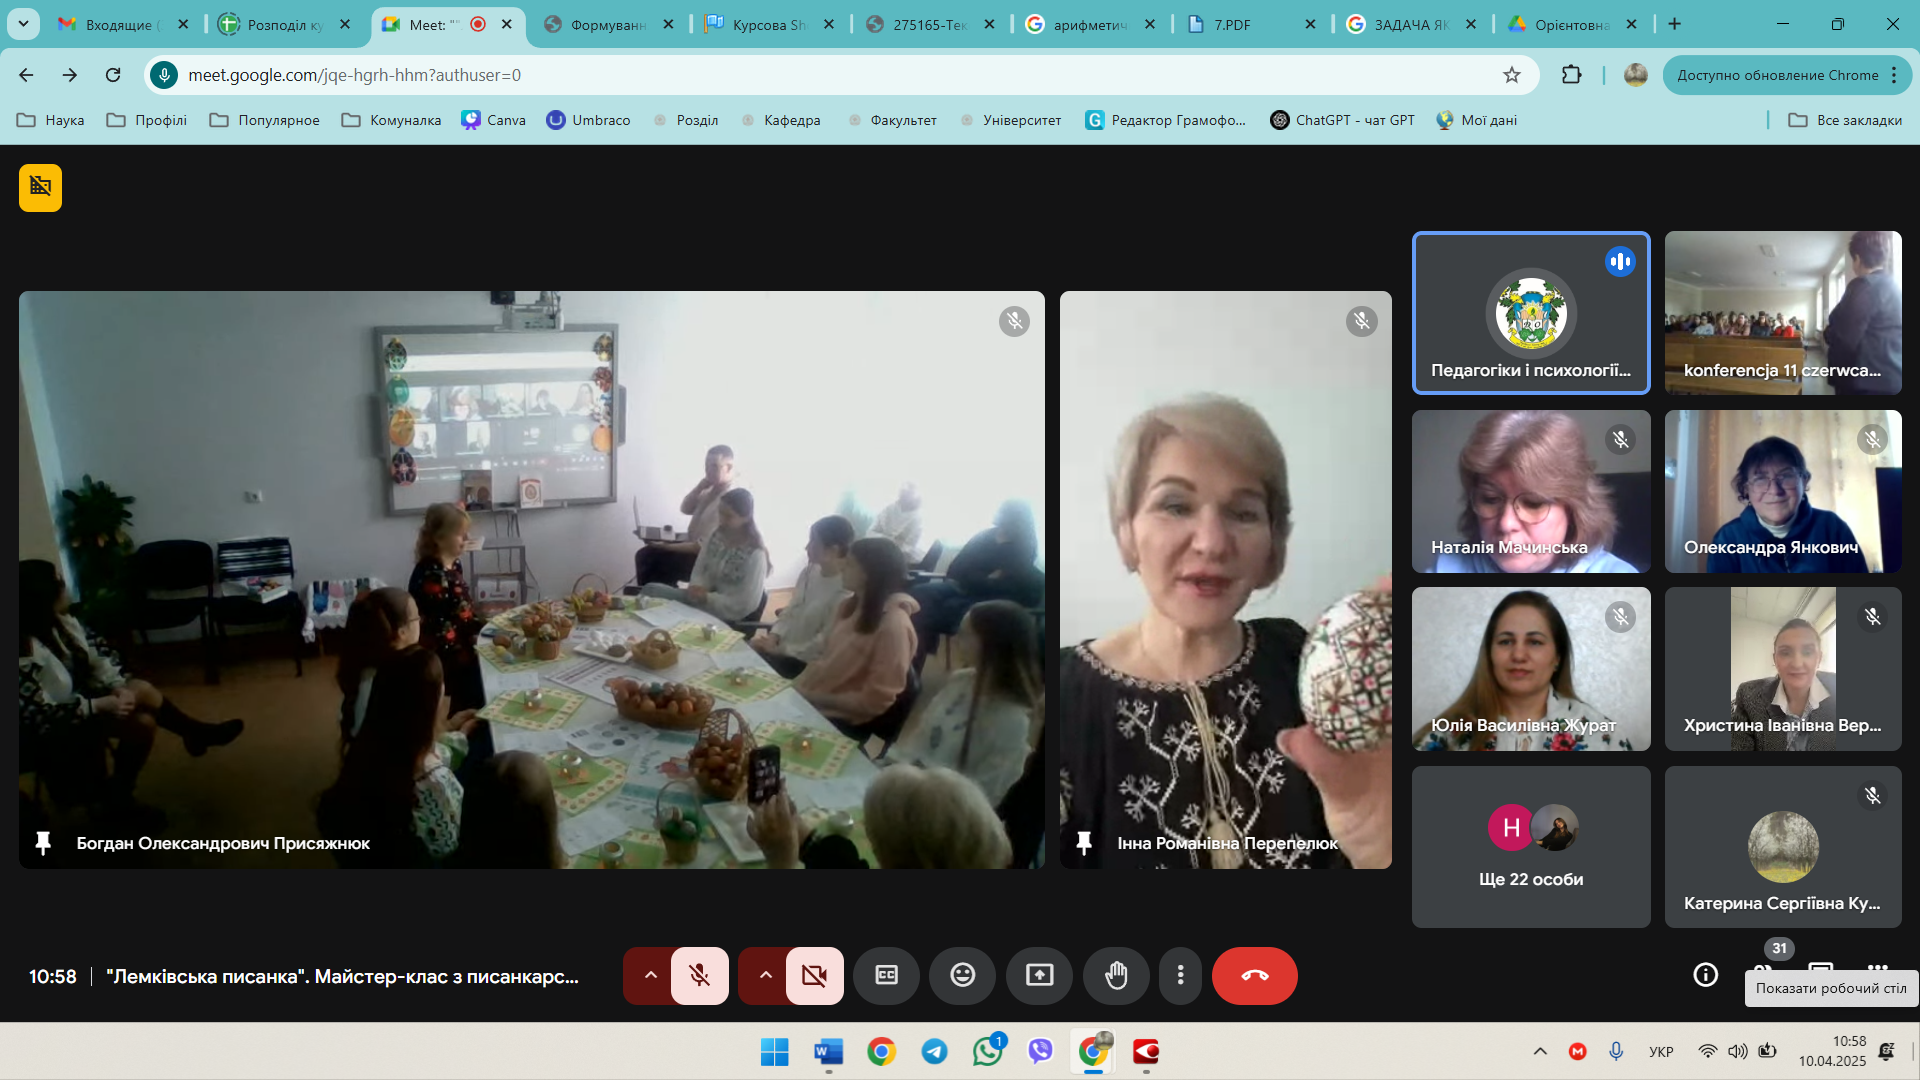This screenshot has width=1920, height=1080.
Task: Toggle closed captions button
Action: point(886,975)
